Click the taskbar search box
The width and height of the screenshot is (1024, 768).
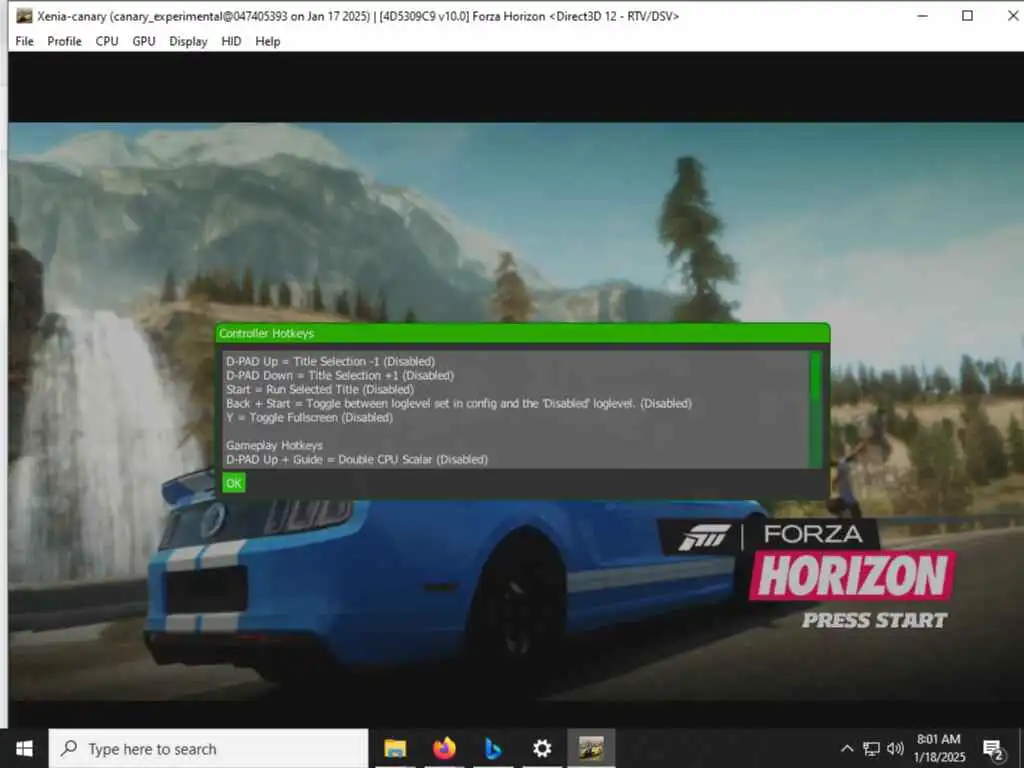coord(209,748)
